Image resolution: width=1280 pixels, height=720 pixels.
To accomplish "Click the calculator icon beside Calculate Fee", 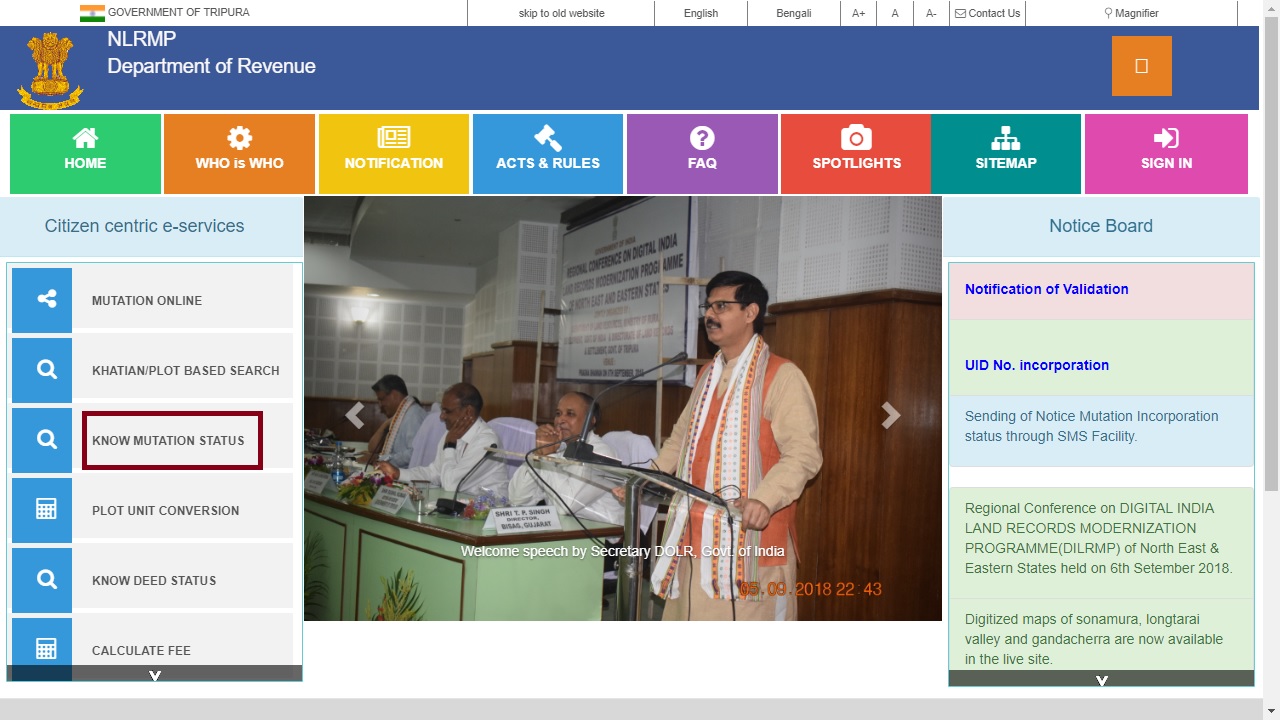I will (x=42, y=649).
